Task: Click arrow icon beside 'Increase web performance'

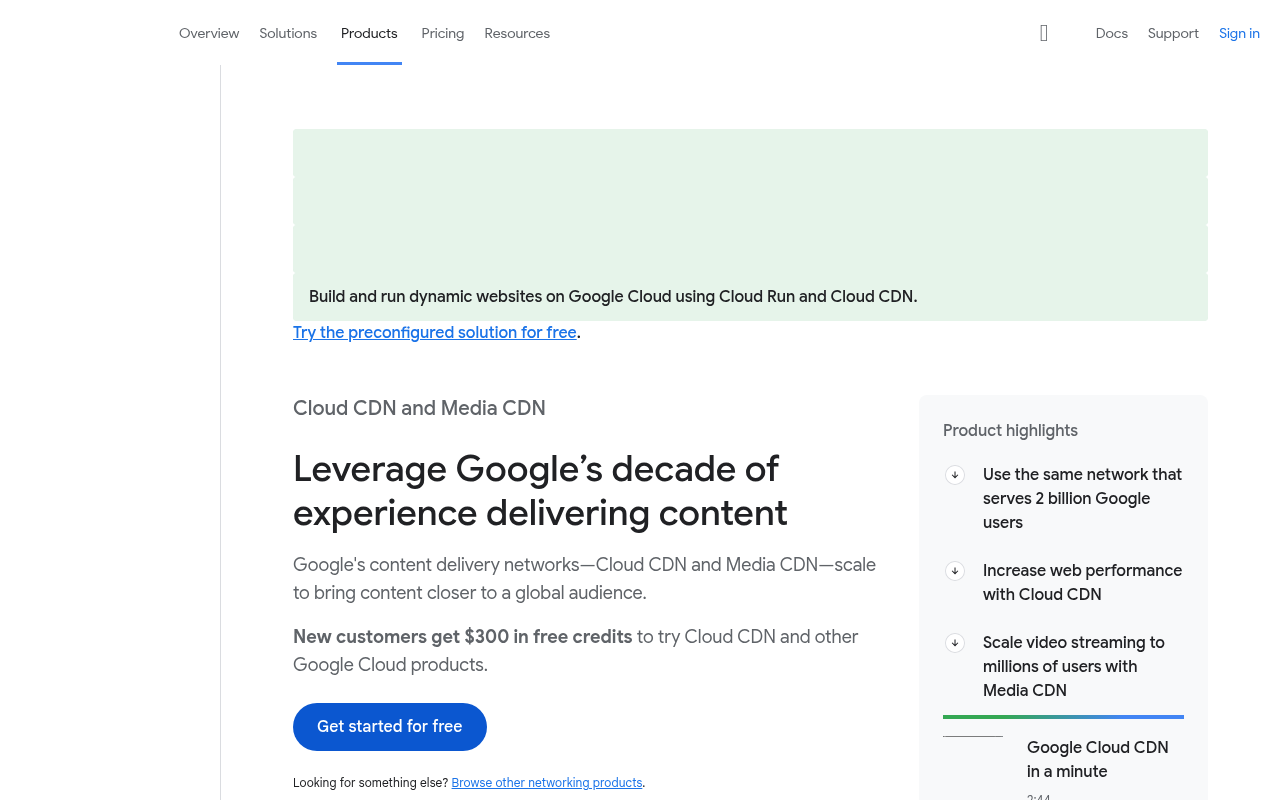Action: tap(955, 571)
